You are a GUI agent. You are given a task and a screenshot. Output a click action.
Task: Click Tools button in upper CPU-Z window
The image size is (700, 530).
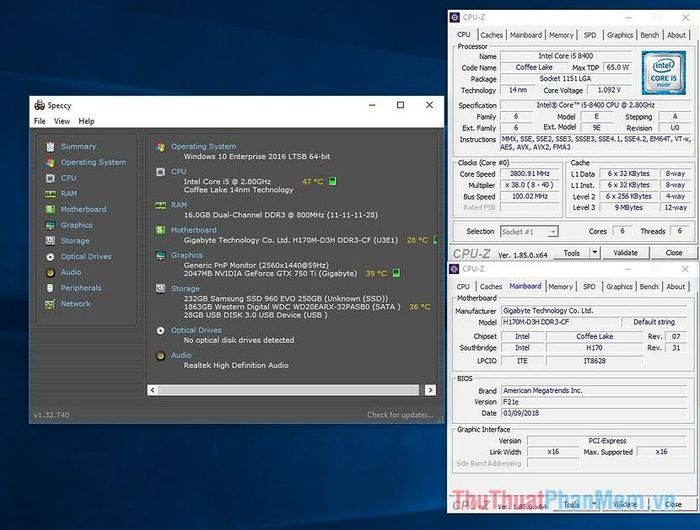pyautogui.click(x=571, y=253)
